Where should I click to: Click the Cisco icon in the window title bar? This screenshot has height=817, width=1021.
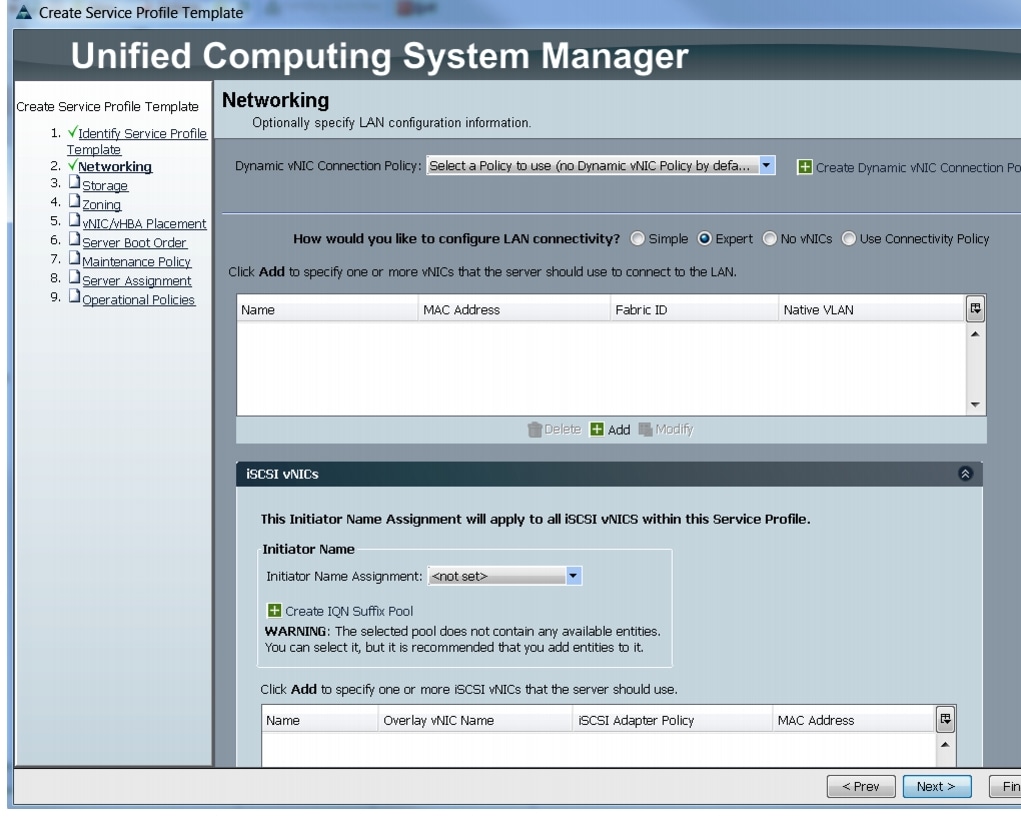coord(24,12)
